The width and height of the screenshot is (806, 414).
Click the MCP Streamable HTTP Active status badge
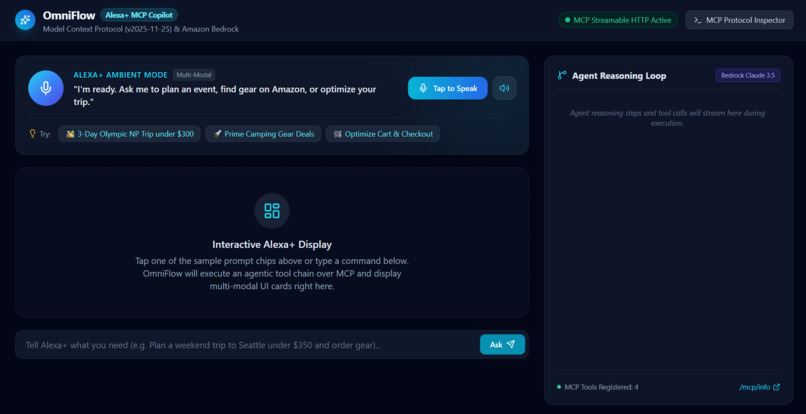click(618, 20)
